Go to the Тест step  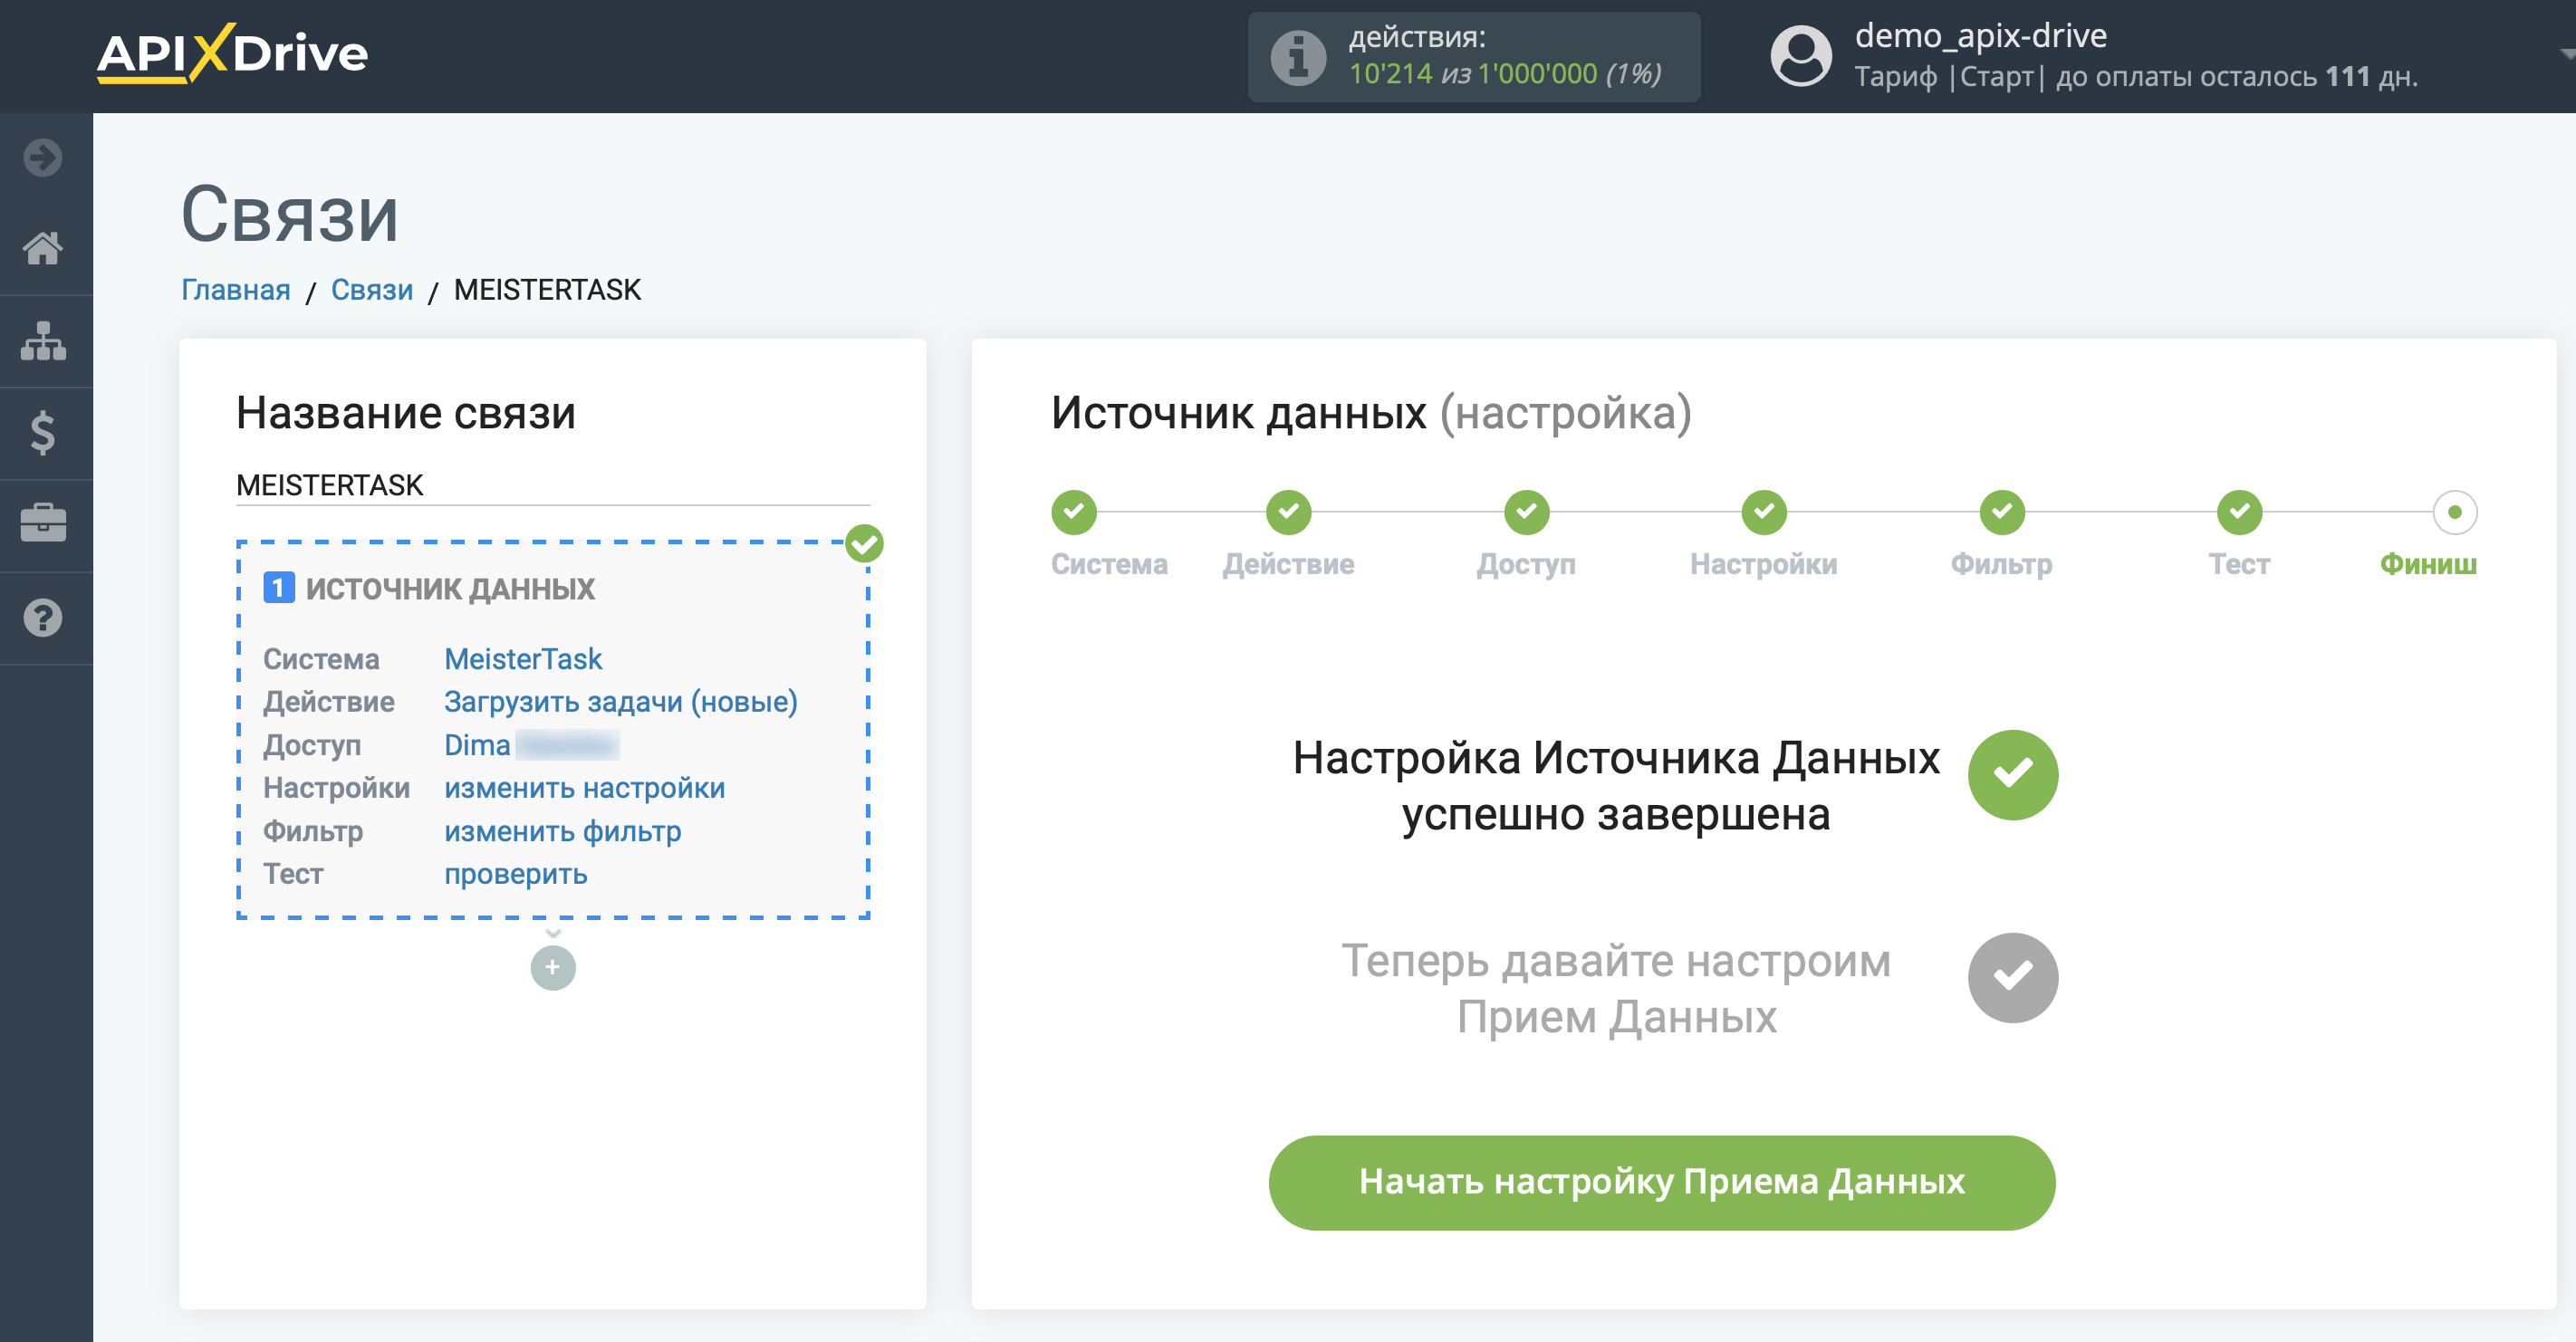pos(2239,512)
